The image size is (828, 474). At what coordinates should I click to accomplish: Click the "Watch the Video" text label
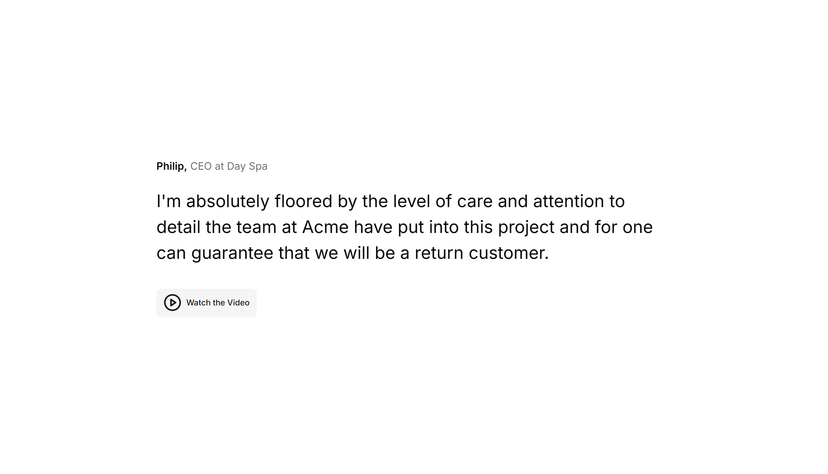218,302
